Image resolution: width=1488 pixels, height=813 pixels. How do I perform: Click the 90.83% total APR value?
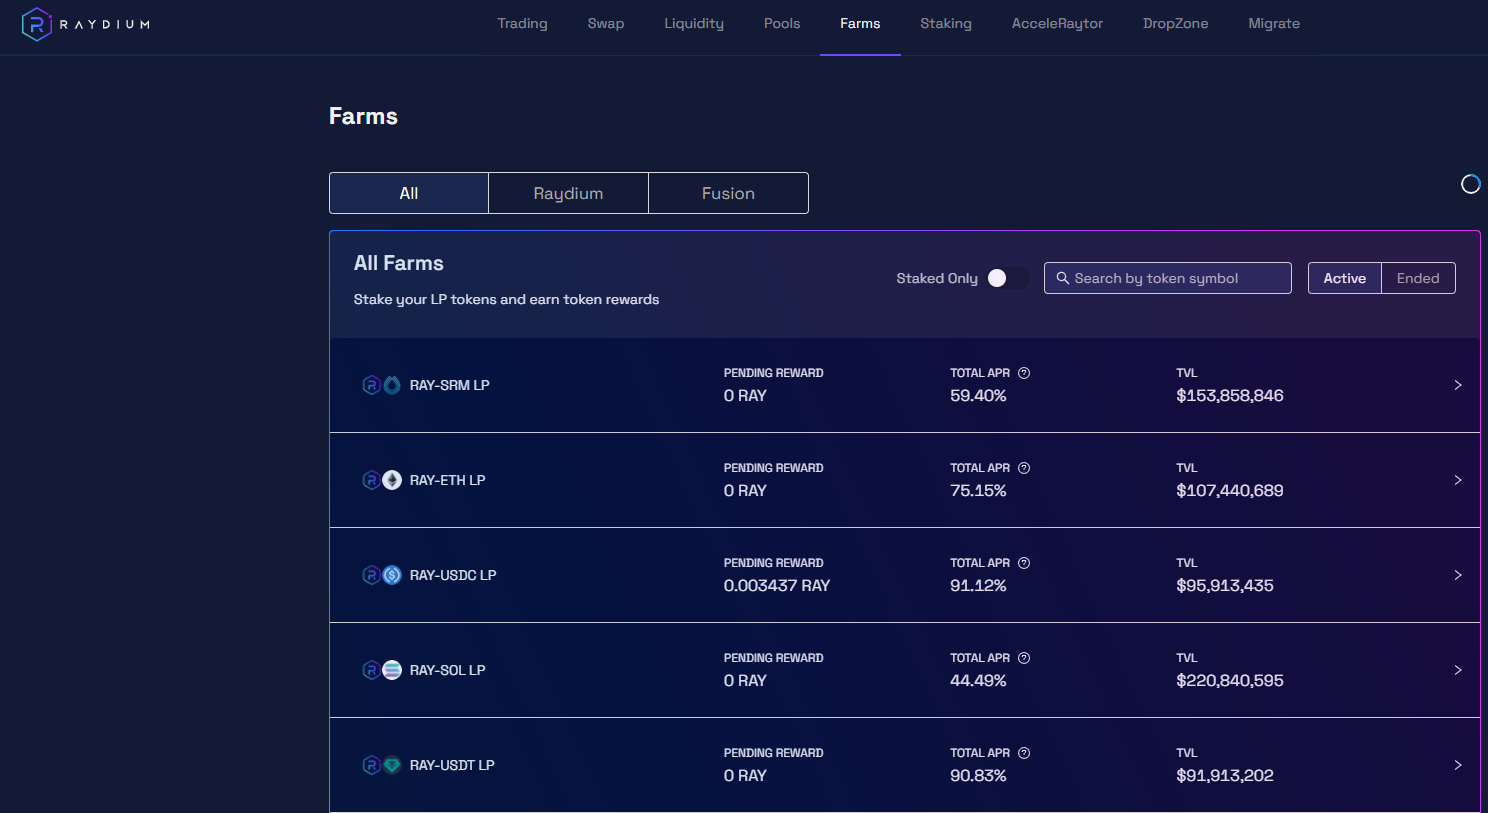click(978, 776)
